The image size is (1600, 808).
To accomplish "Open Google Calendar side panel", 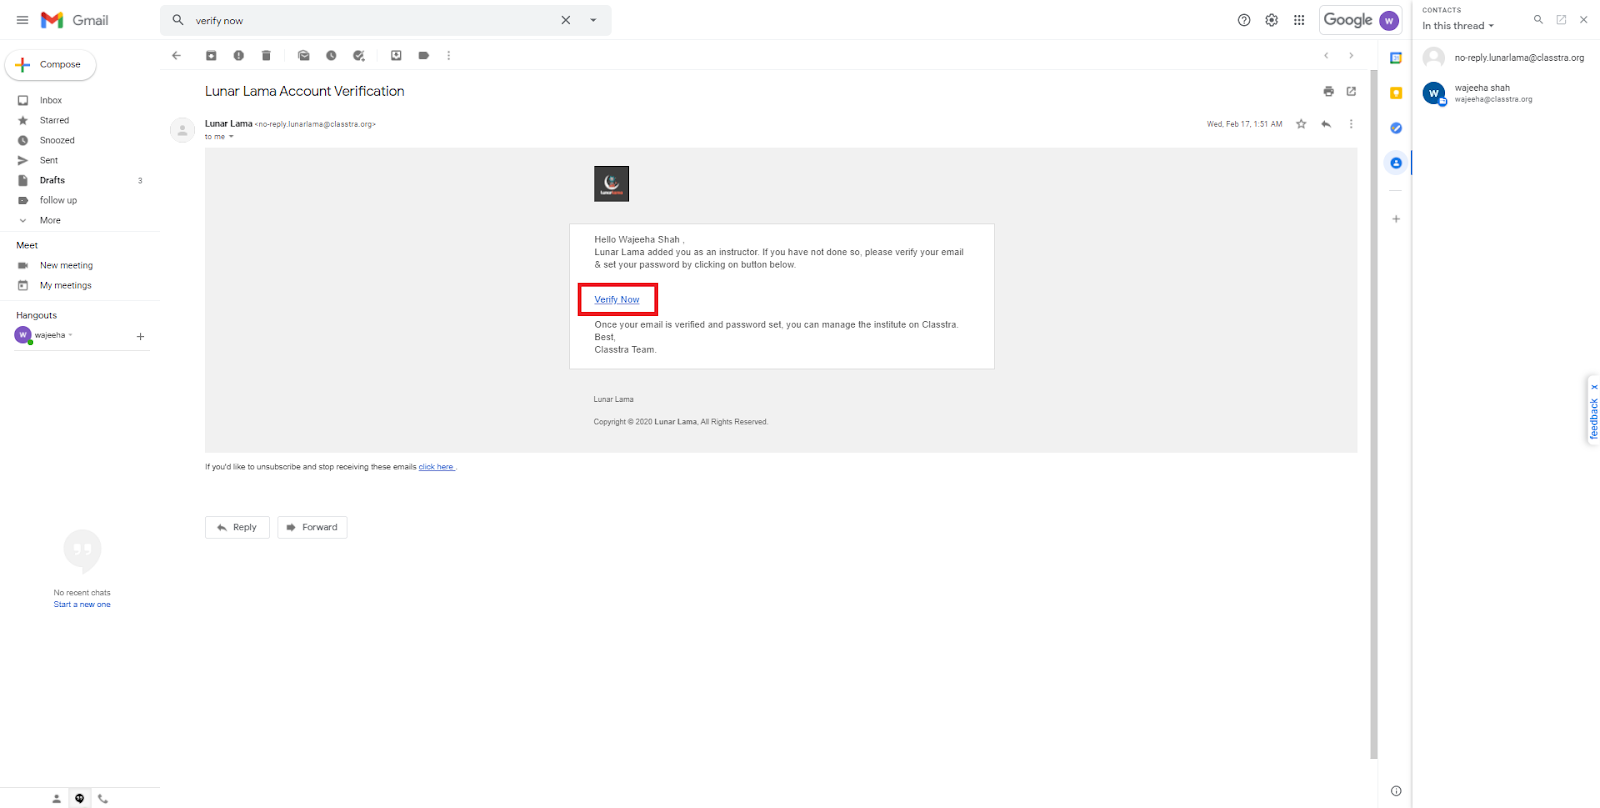I will point(1396,58).
